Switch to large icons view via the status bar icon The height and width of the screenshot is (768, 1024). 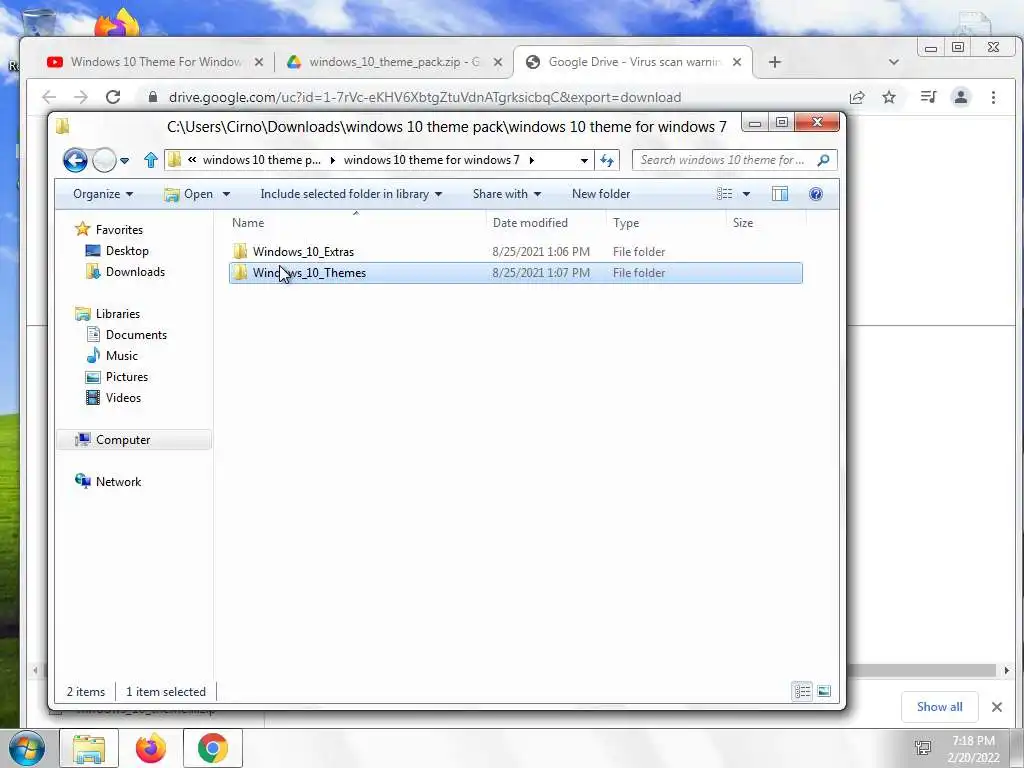pos(824,691)
